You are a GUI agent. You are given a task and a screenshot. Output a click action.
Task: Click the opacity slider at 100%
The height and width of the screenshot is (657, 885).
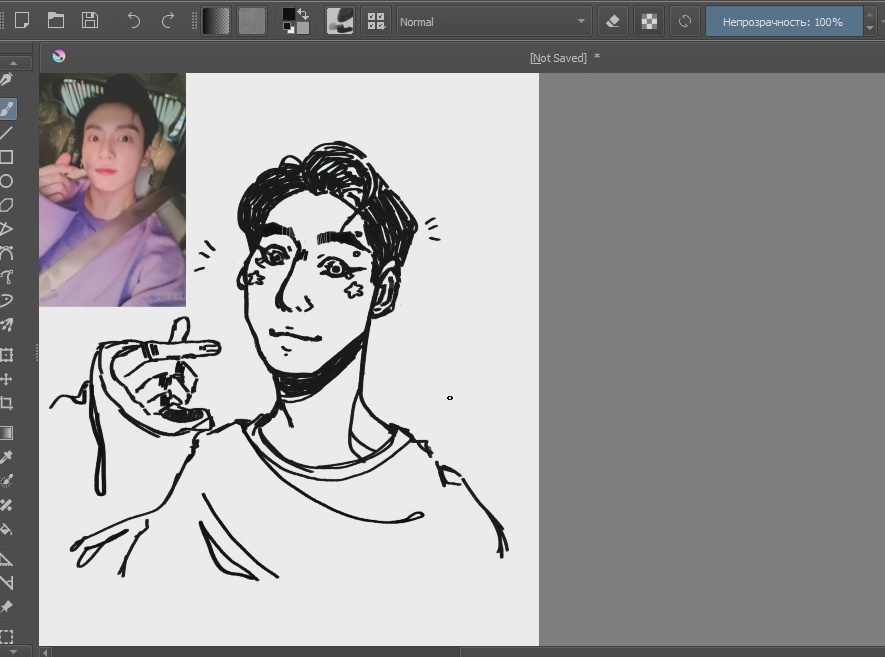click(x=783, y=21)
